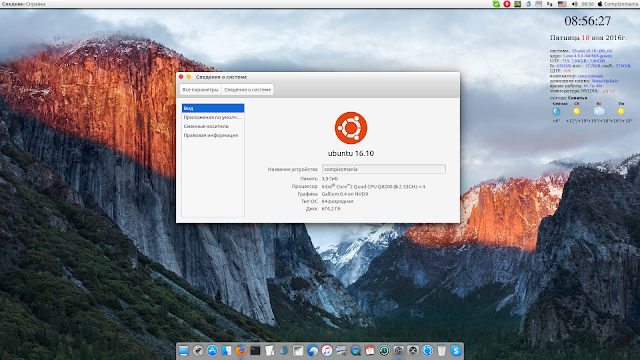
Task: Click the processor info text Intel Core2 Quad
Action: 373,187
